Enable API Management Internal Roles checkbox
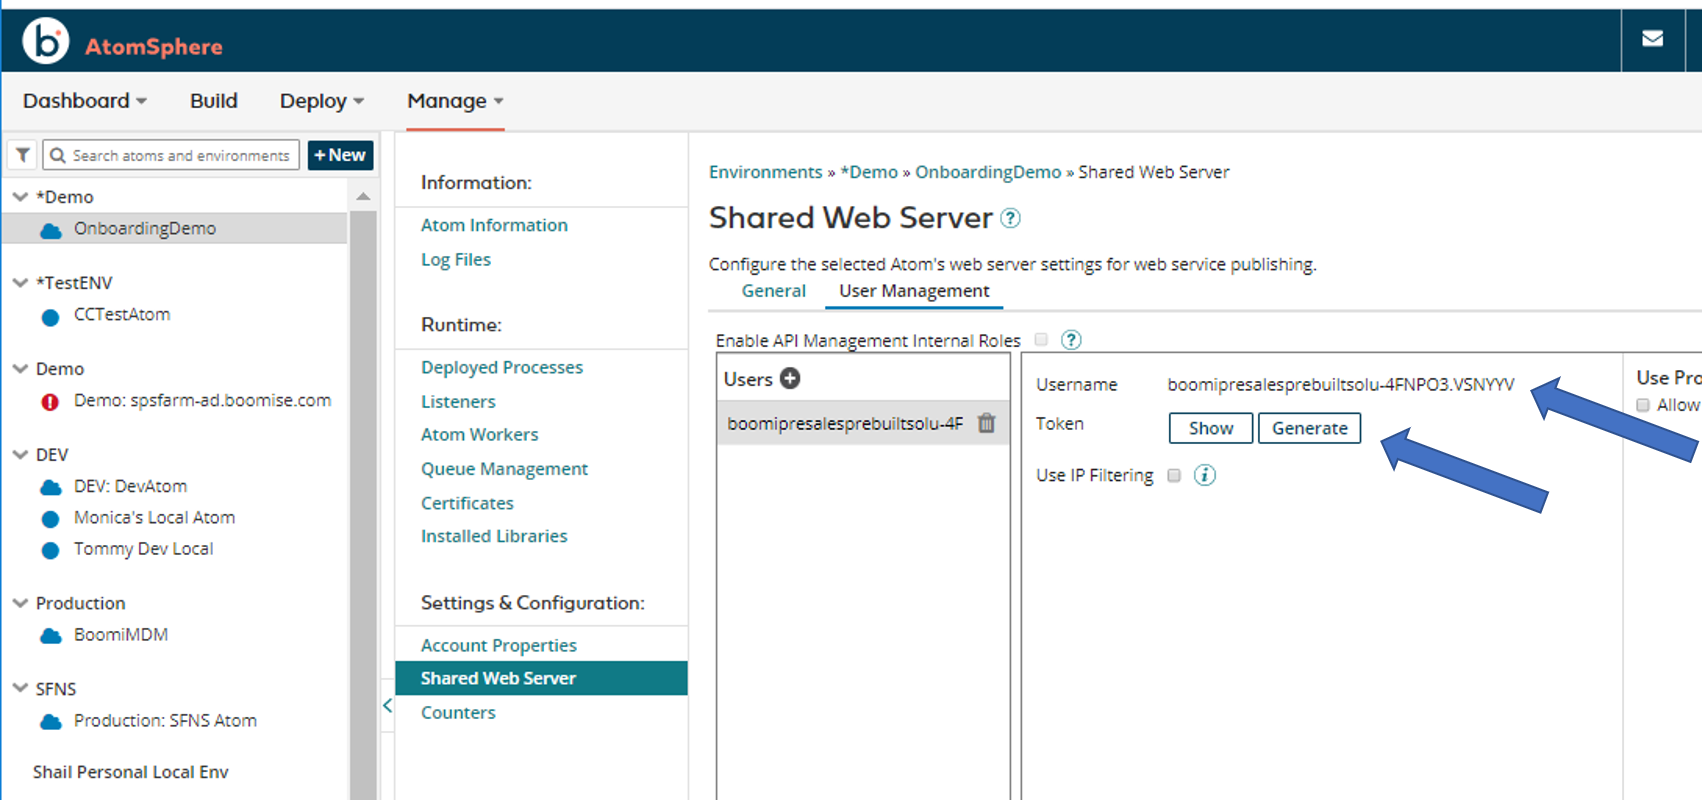This screenshot has height=800, width=1702. pos(1041,340)
